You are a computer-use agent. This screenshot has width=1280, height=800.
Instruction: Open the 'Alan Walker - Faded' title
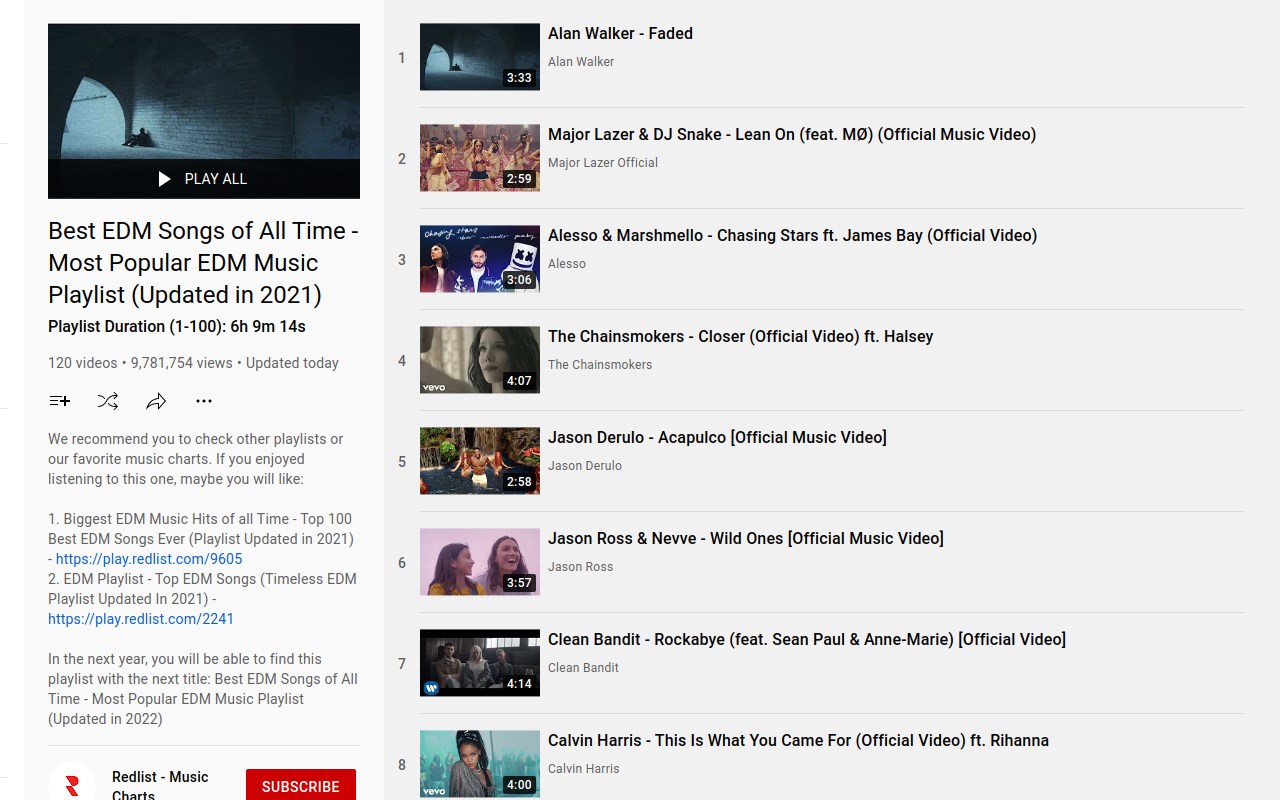pos(620,33)
